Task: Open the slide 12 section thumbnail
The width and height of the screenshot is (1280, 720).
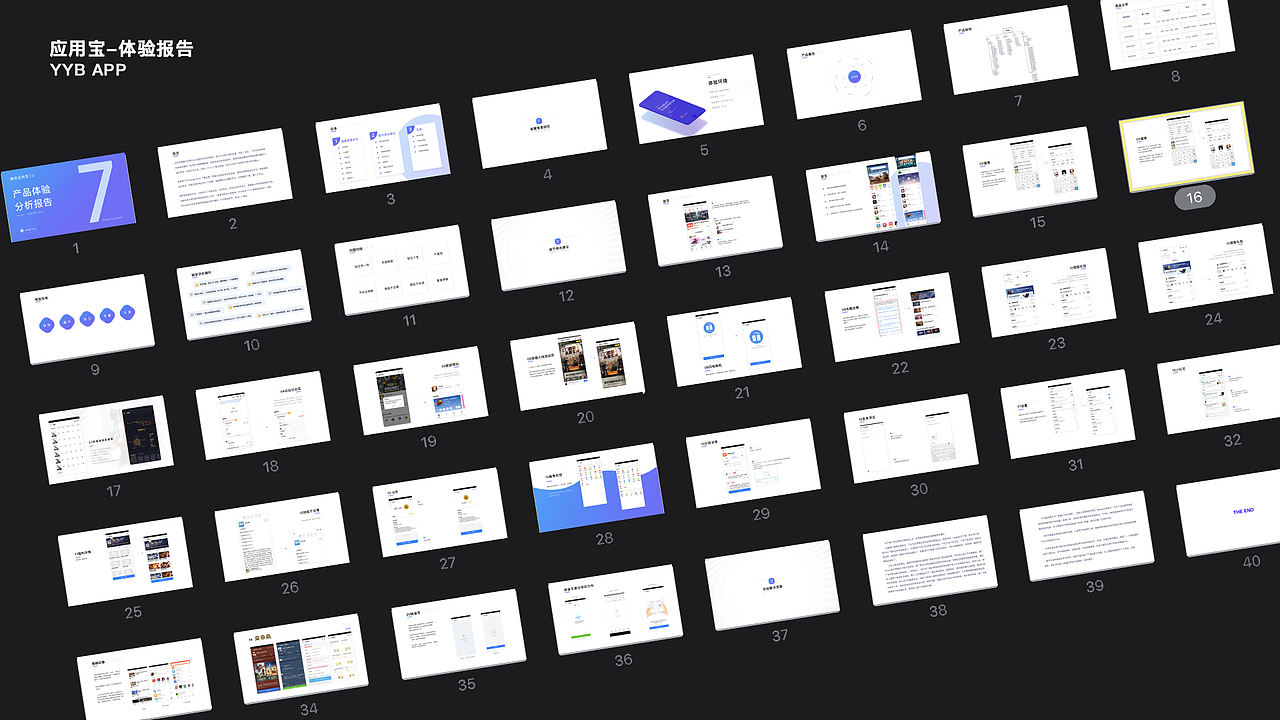Action: (x=559, y=246)
